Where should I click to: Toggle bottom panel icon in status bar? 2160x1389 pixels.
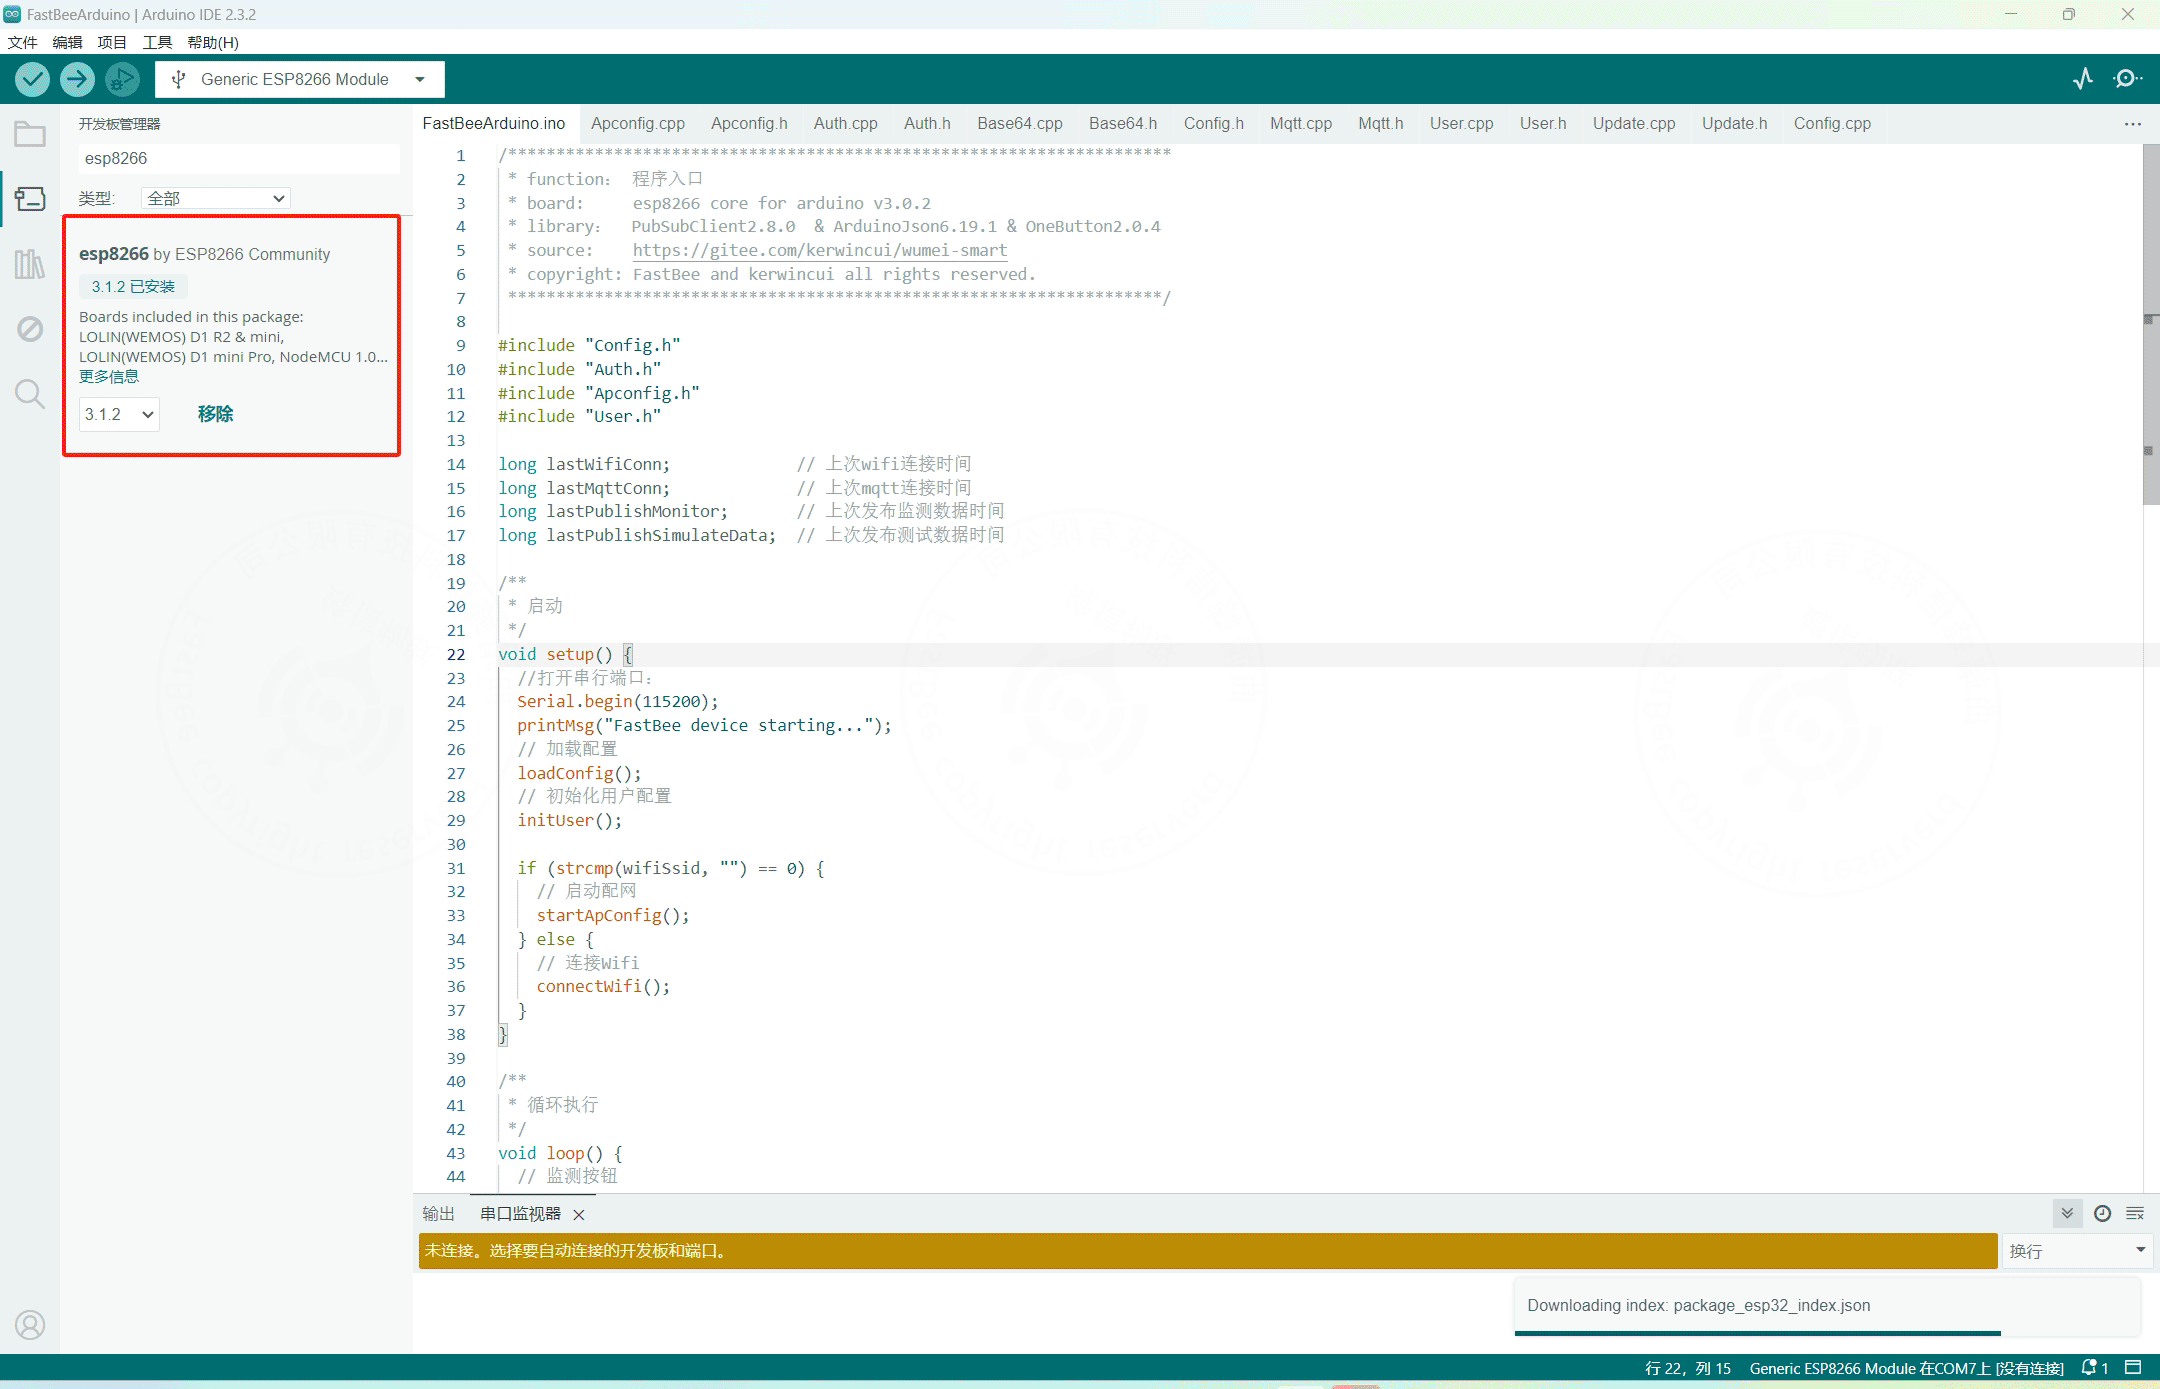tap(2133, 1367)
